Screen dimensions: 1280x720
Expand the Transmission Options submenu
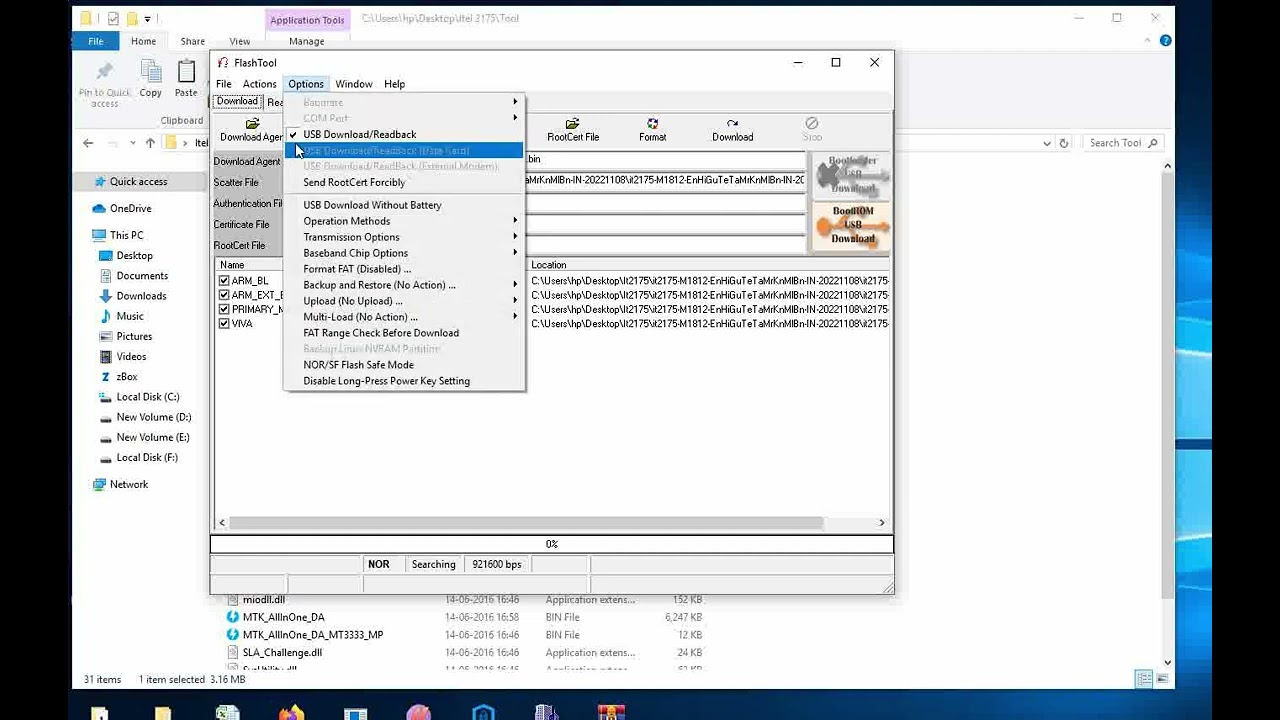(x=404, y=237)
